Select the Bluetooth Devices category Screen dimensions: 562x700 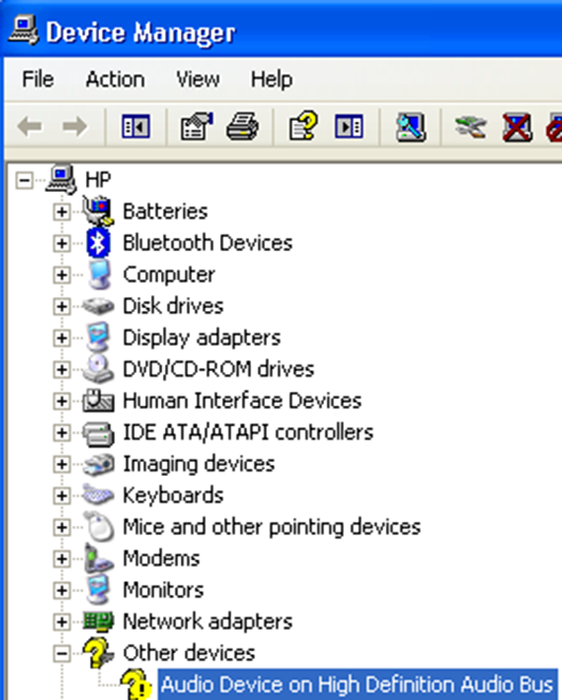[x=208, y=243]
